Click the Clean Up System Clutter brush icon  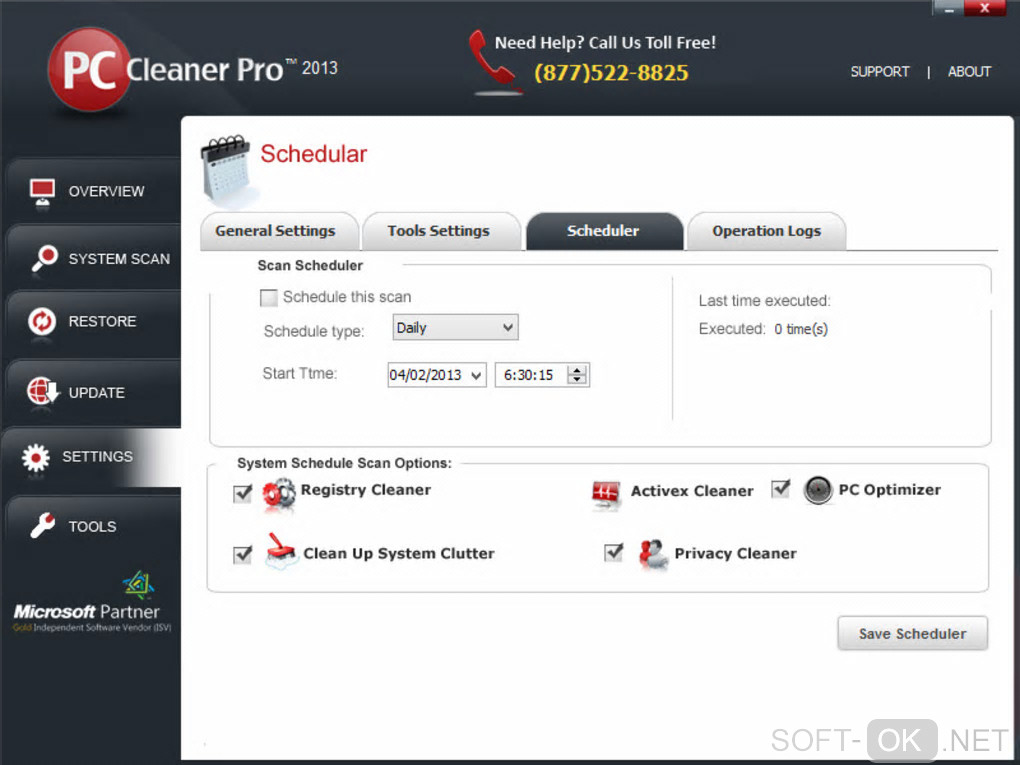click(x=282, y=551)
